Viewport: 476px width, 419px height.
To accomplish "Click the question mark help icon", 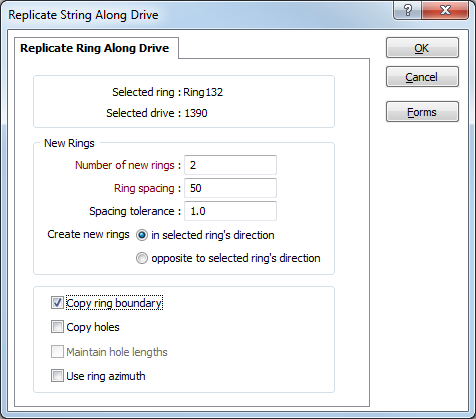I will coord(407,11).
